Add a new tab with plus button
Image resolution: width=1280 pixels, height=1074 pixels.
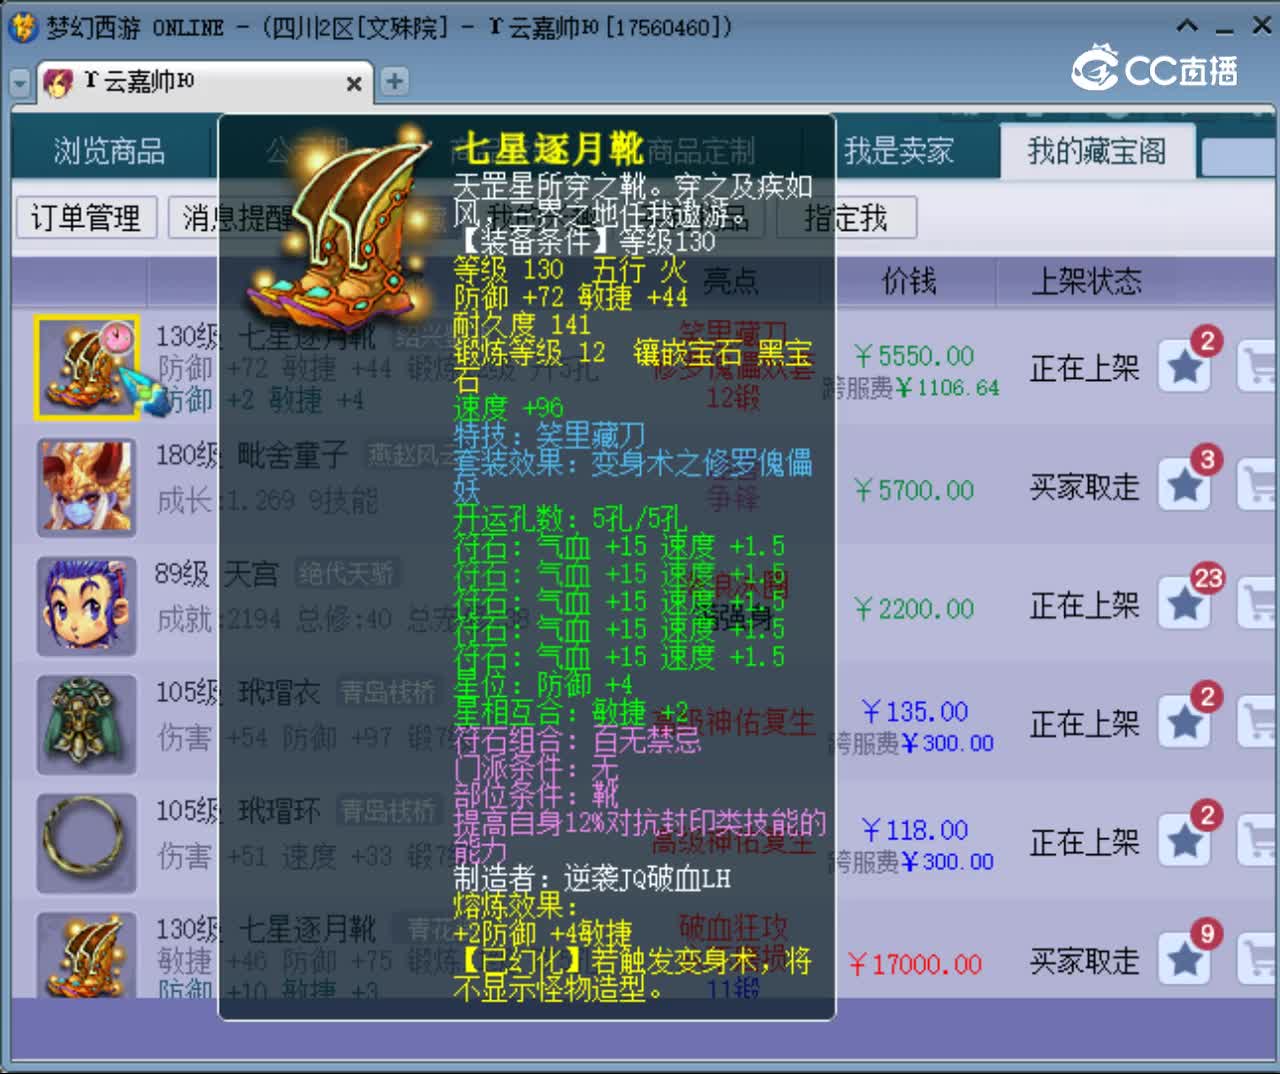394,81
